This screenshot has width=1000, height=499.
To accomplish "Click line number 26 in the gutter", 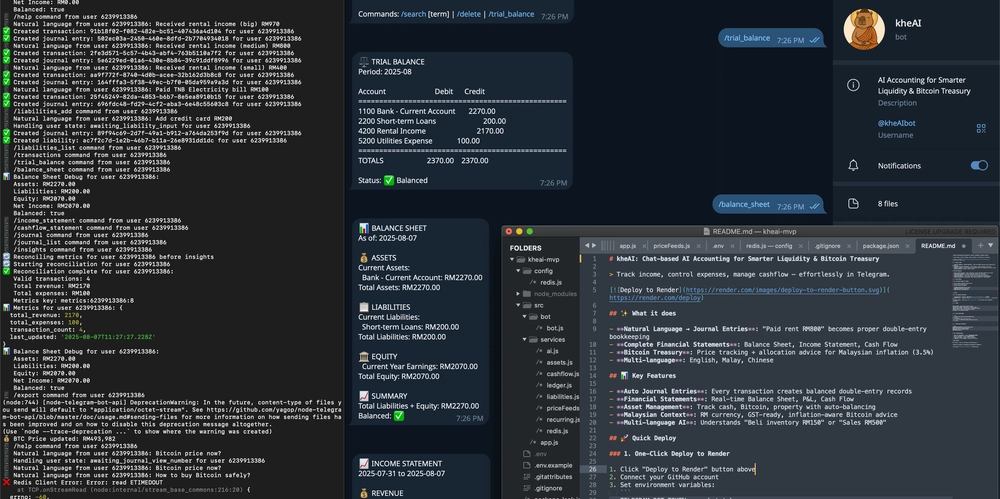I will pos(592,469).
